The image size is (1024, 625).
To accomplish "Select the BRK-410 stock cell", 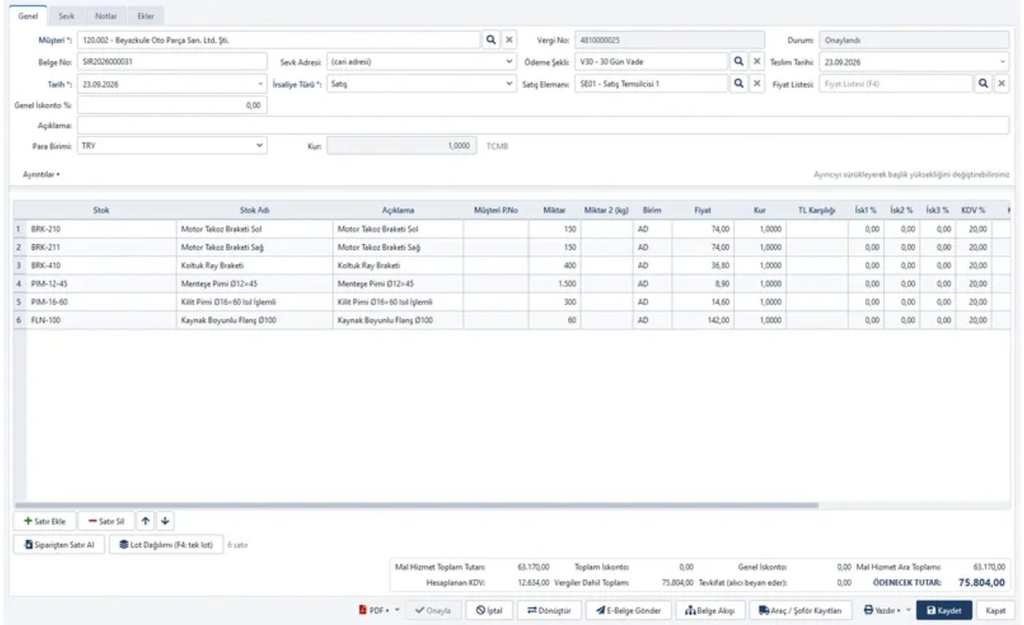I will (101, 266).
